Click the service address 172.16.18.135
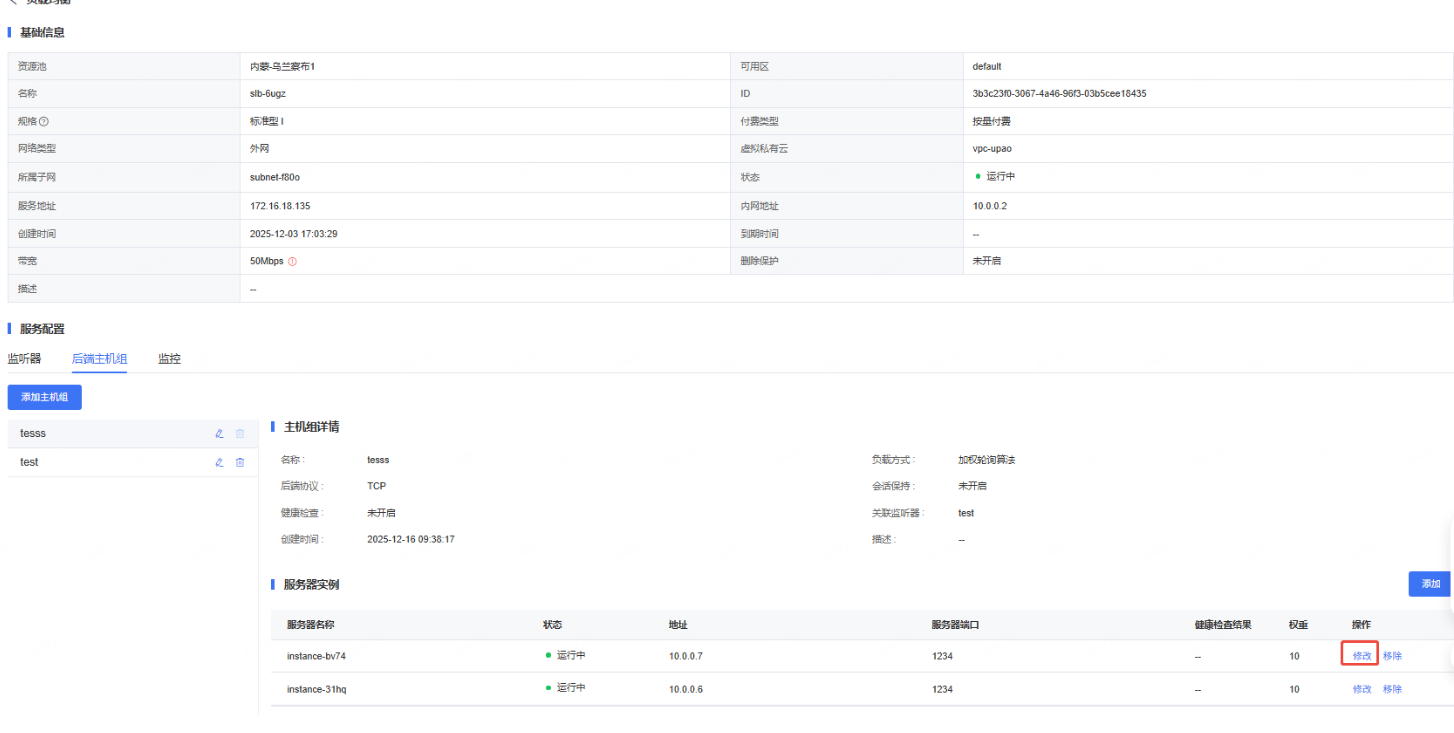 click(280, 206)
